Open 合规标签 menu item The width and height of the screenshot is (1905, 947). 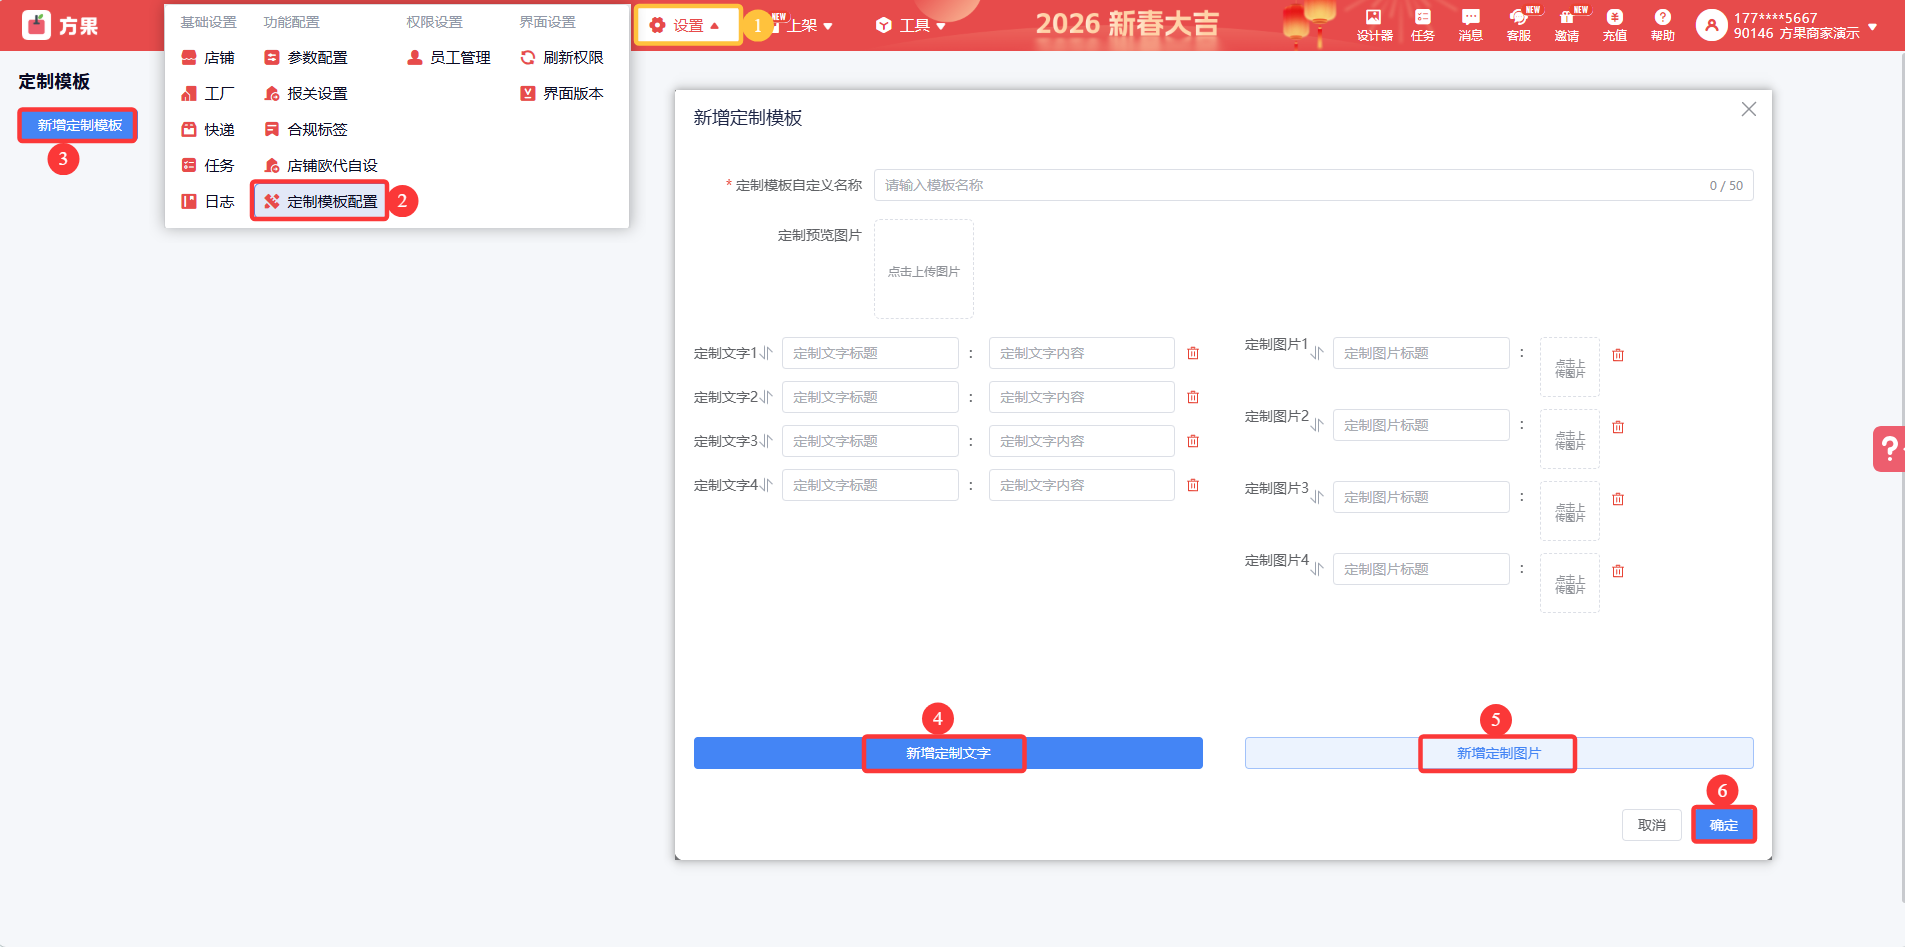[306, 130]
